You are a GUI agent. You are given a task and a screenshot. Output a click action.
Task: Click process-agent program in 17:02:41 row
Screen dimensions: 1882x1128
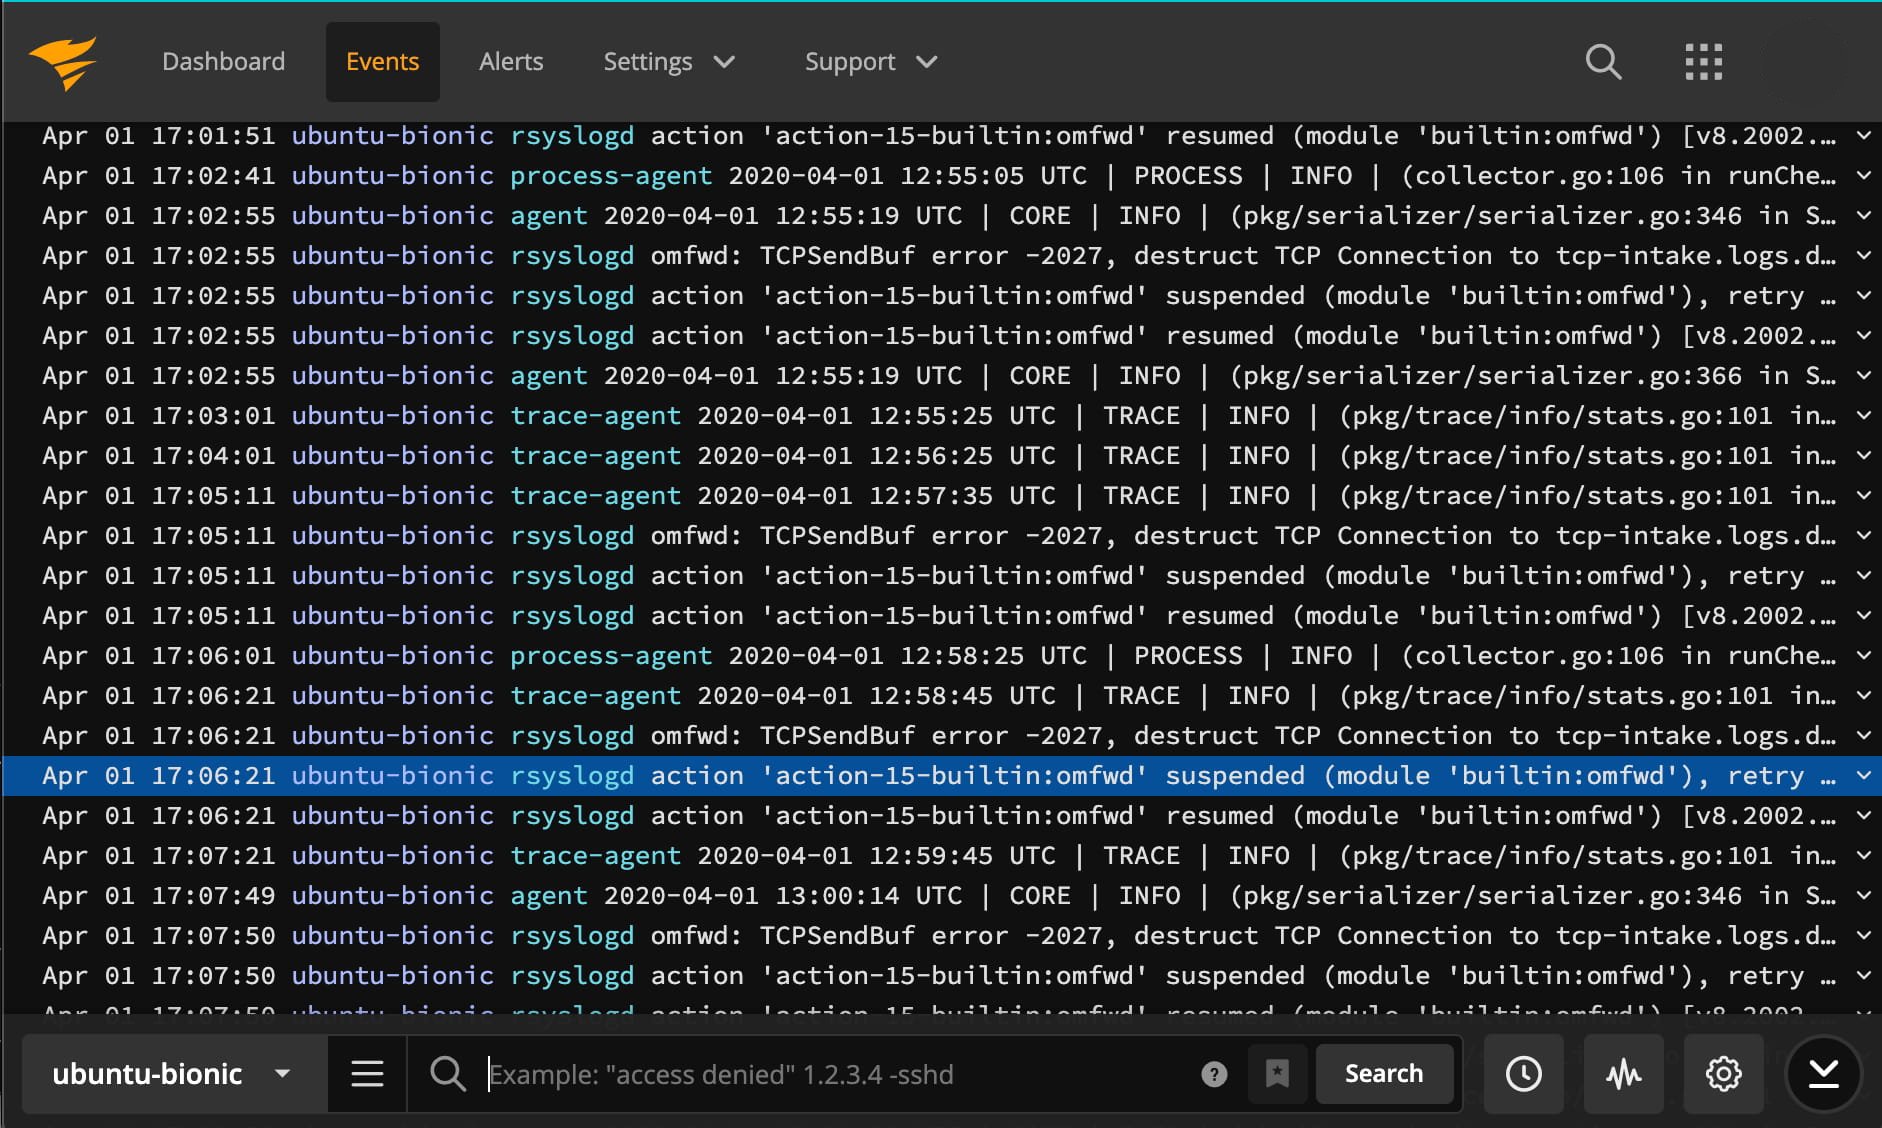point(611,175)
